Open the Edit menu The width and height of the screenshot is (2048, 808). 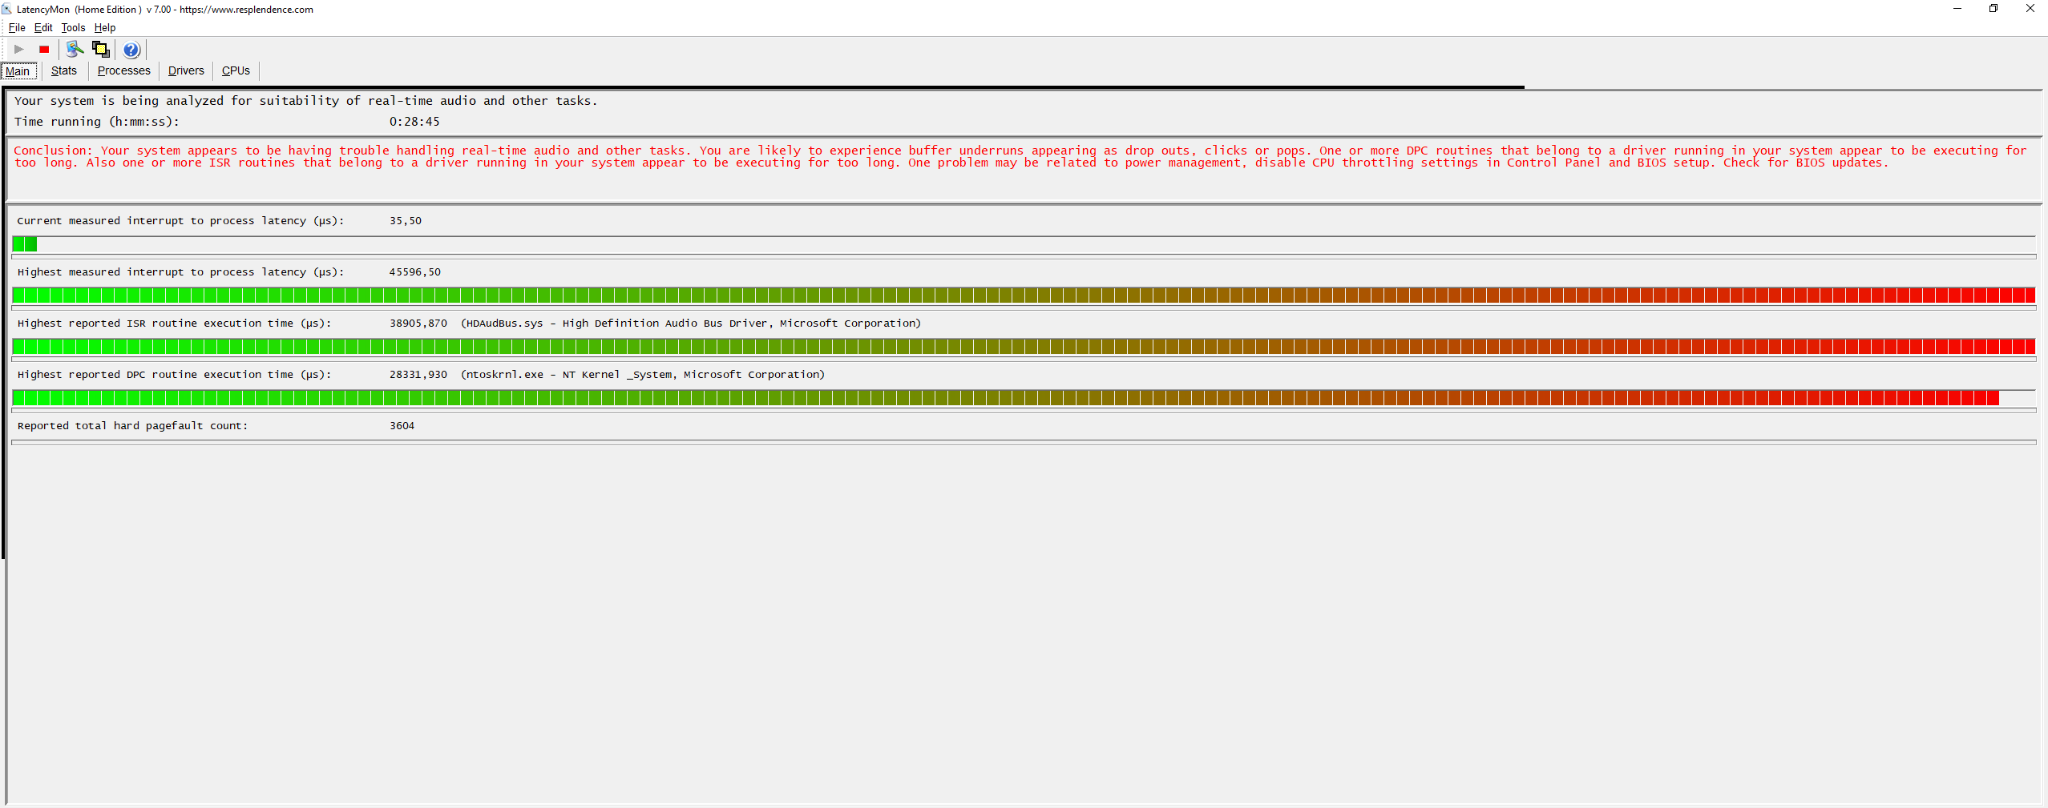43,28
